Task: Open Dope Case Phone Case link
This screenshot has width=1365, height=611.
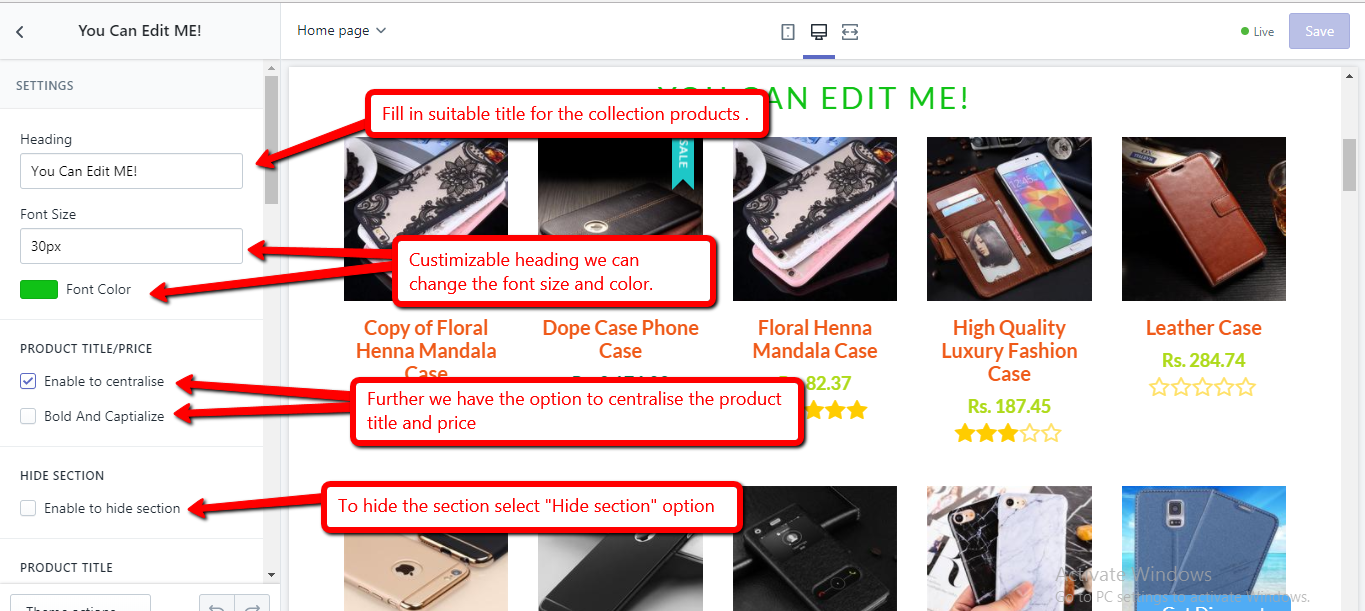Action: [x=620, y=339]
